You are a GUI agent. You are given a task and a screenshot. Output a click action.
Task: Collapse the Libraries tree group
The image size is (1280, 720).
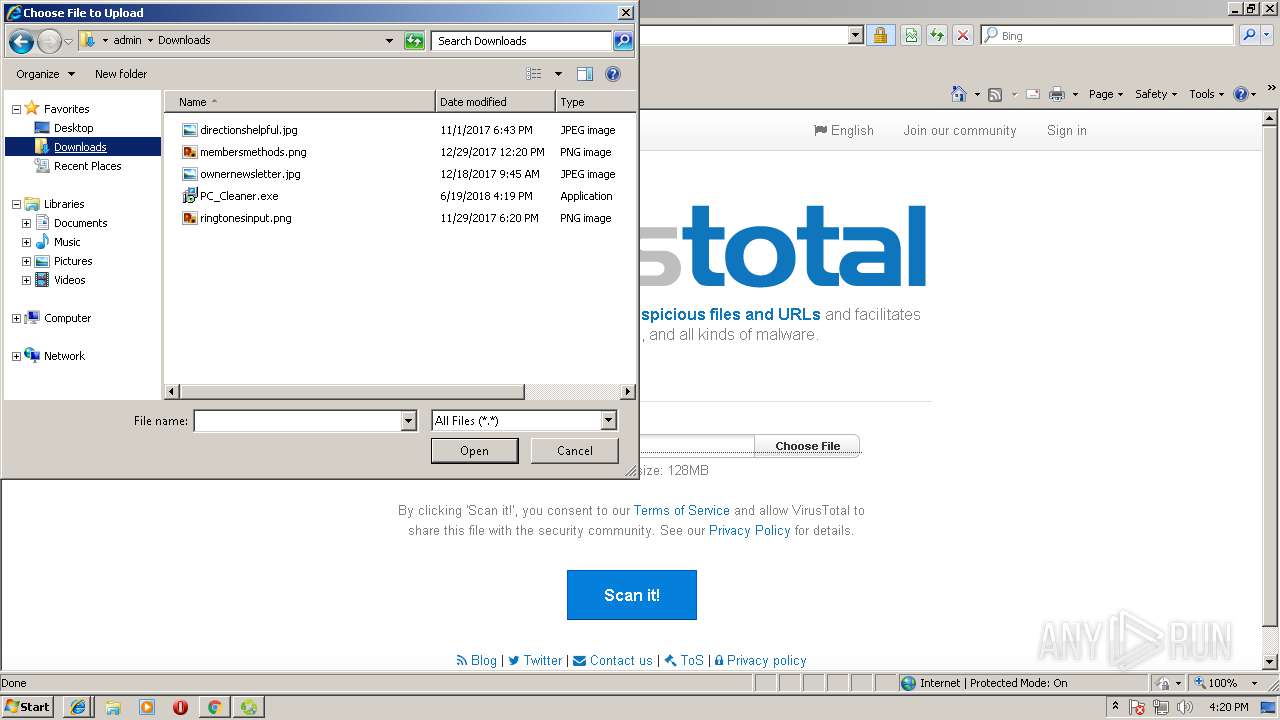16,204
